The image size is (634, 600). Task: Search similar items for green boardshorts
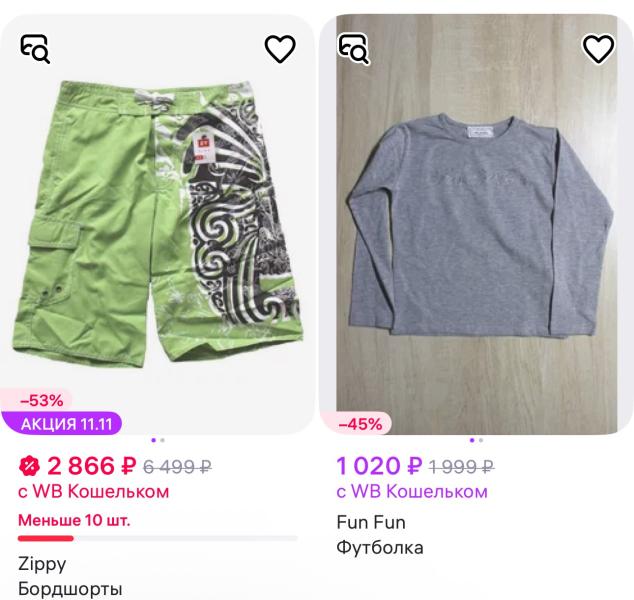click(35, 47)
